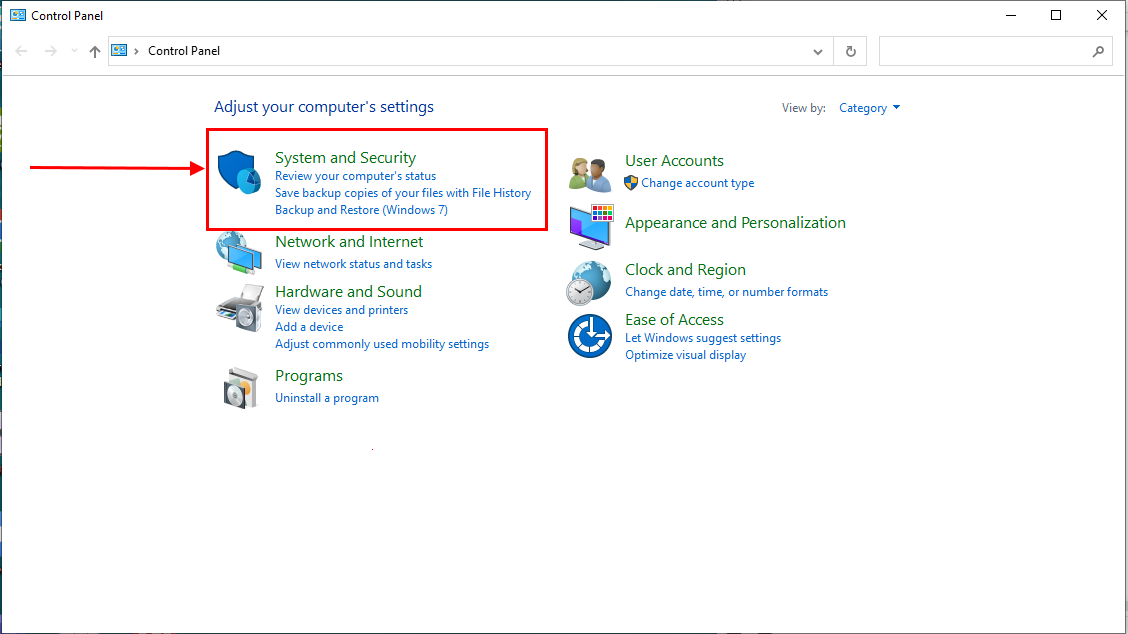Select the Add a device link
The image size is (1128, 634).
point(309,327)
